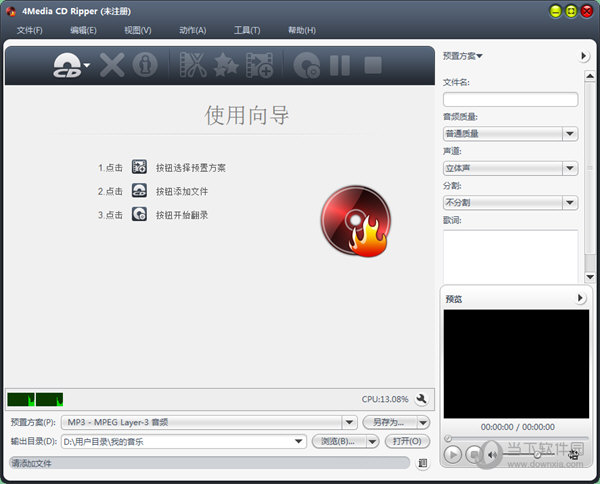
Task: Open the 输出目录(D) path dropdown
Action: point(184,442)
